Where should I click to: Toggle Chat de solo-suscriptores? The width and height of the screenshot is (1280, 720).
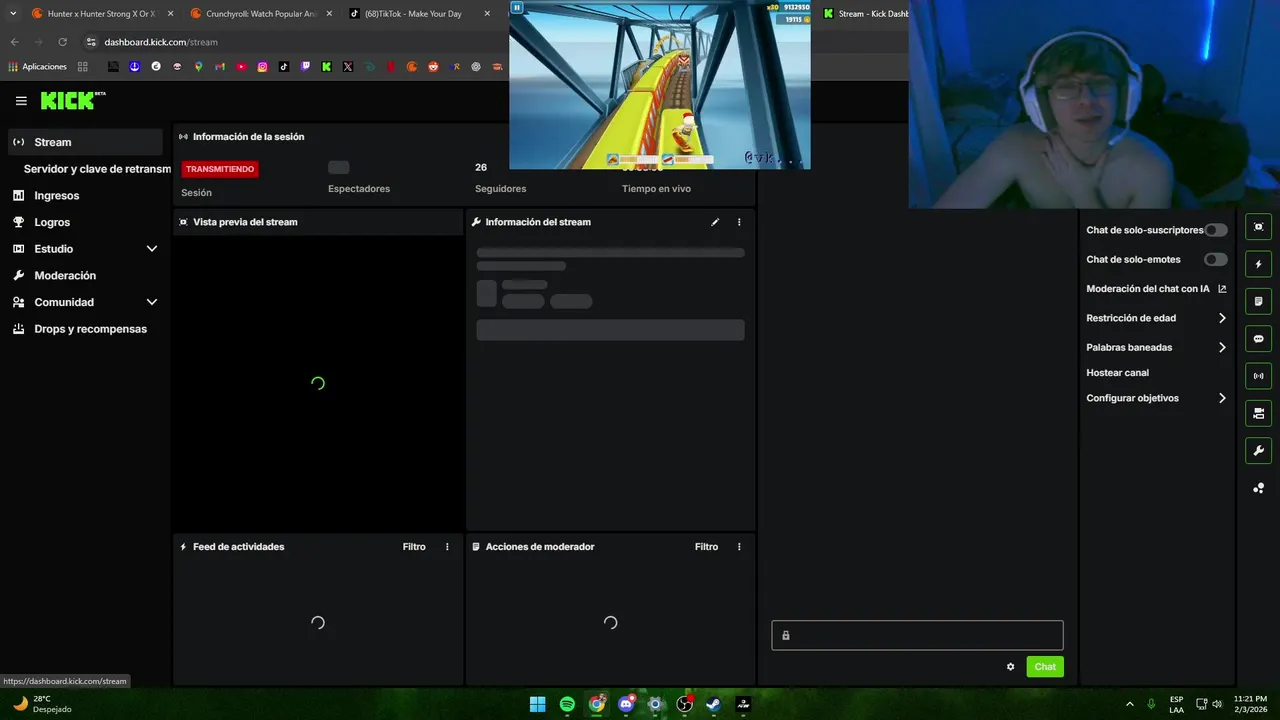click(x=1215, y=230)
